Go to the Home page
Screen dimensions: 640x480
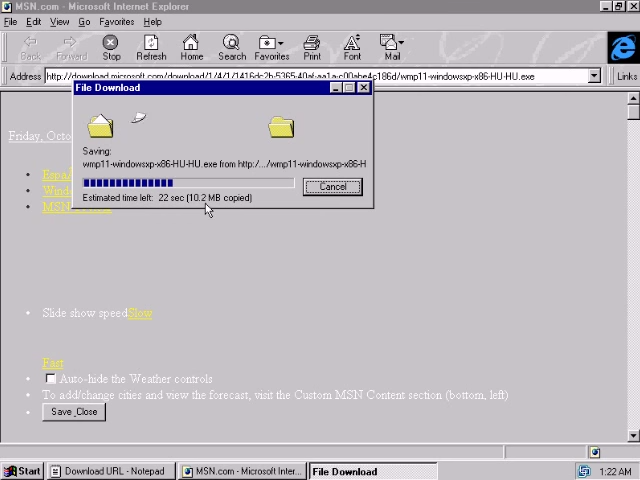coord(191,48)
